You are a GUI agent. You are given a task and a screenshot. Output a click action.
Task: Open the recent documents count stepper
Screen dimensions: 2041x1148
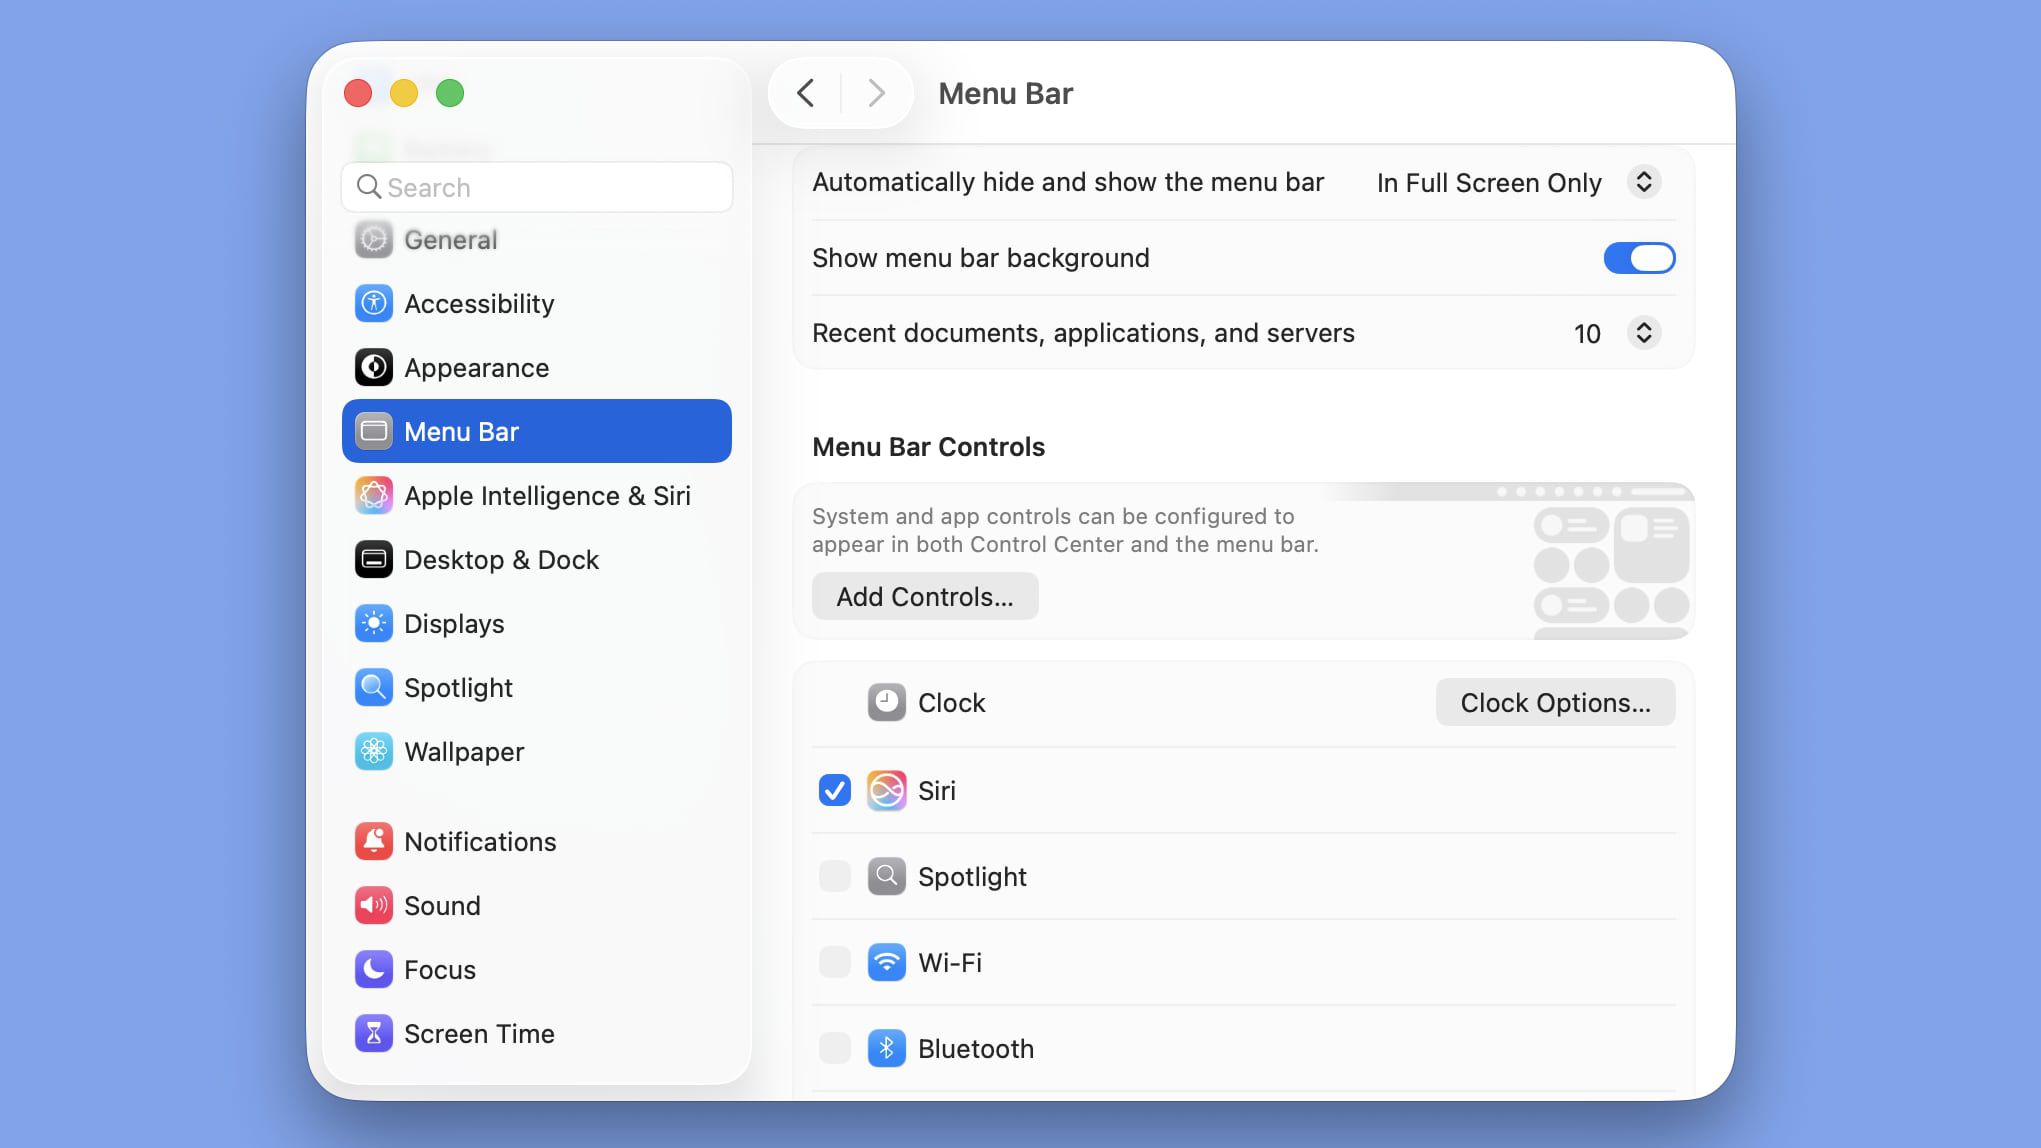tap(1645, 333)
